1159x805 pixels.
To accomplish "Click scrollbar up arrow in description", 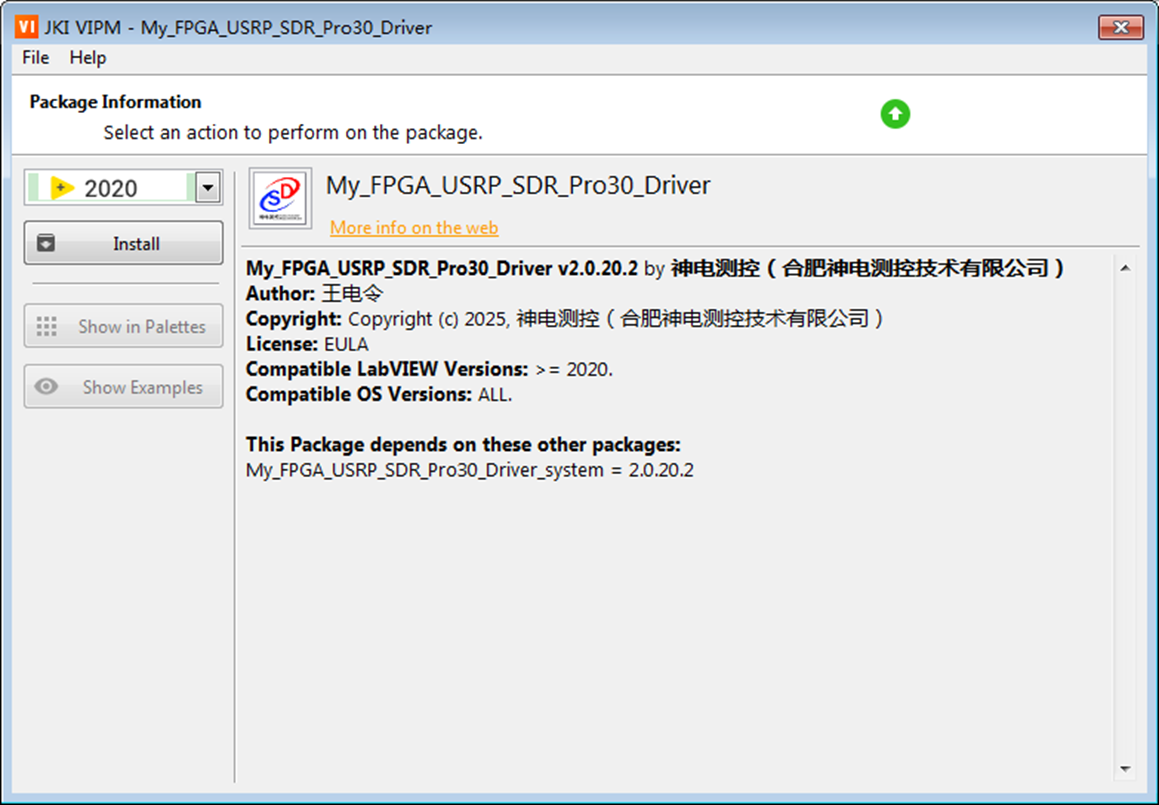I will coord(1125,268).
